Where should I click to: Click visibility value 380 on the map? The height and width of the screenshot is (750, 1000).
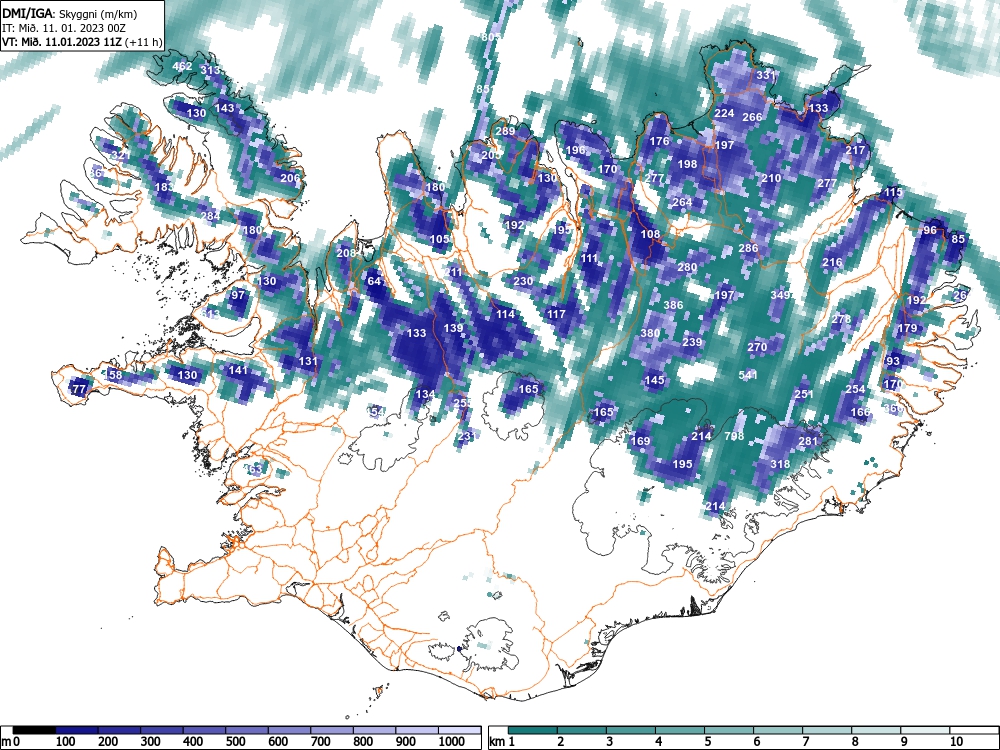(650, 333)
